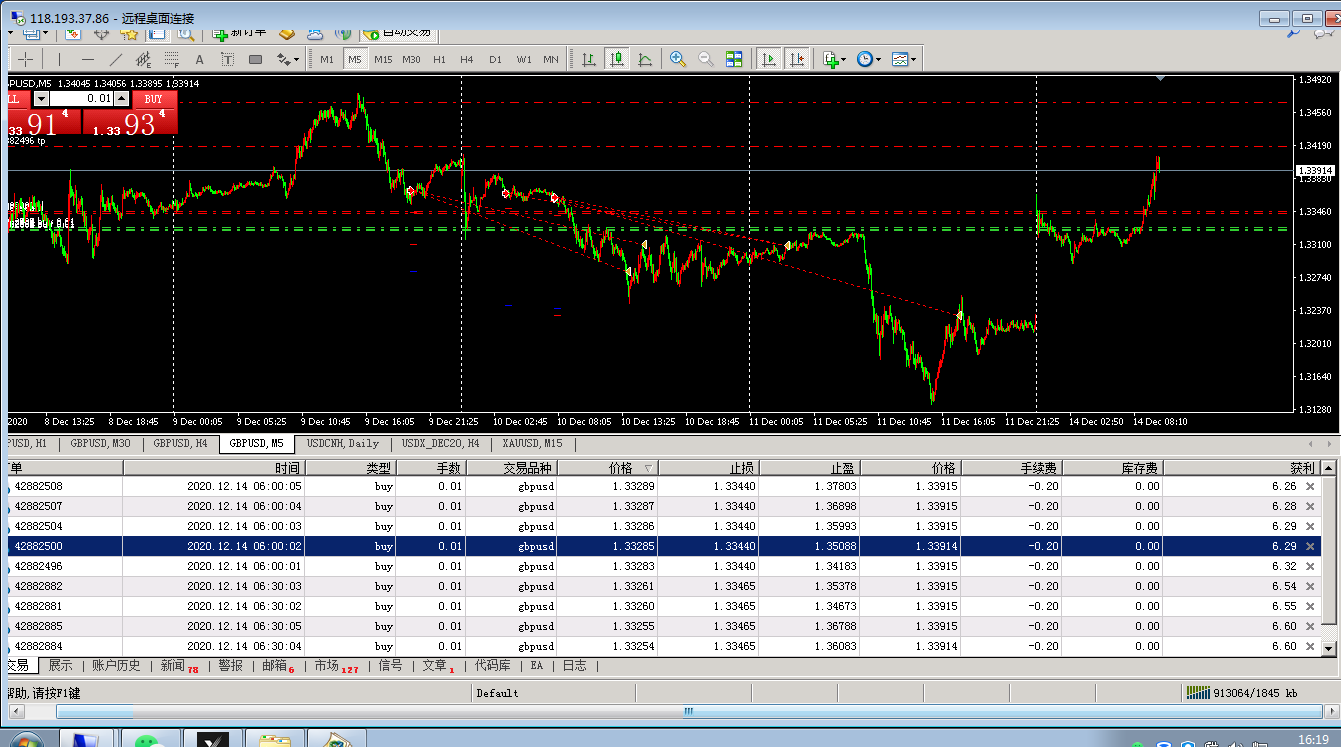Click the BUY one-click trading button
The image size is (1341, 747).
tap(153, 99)
